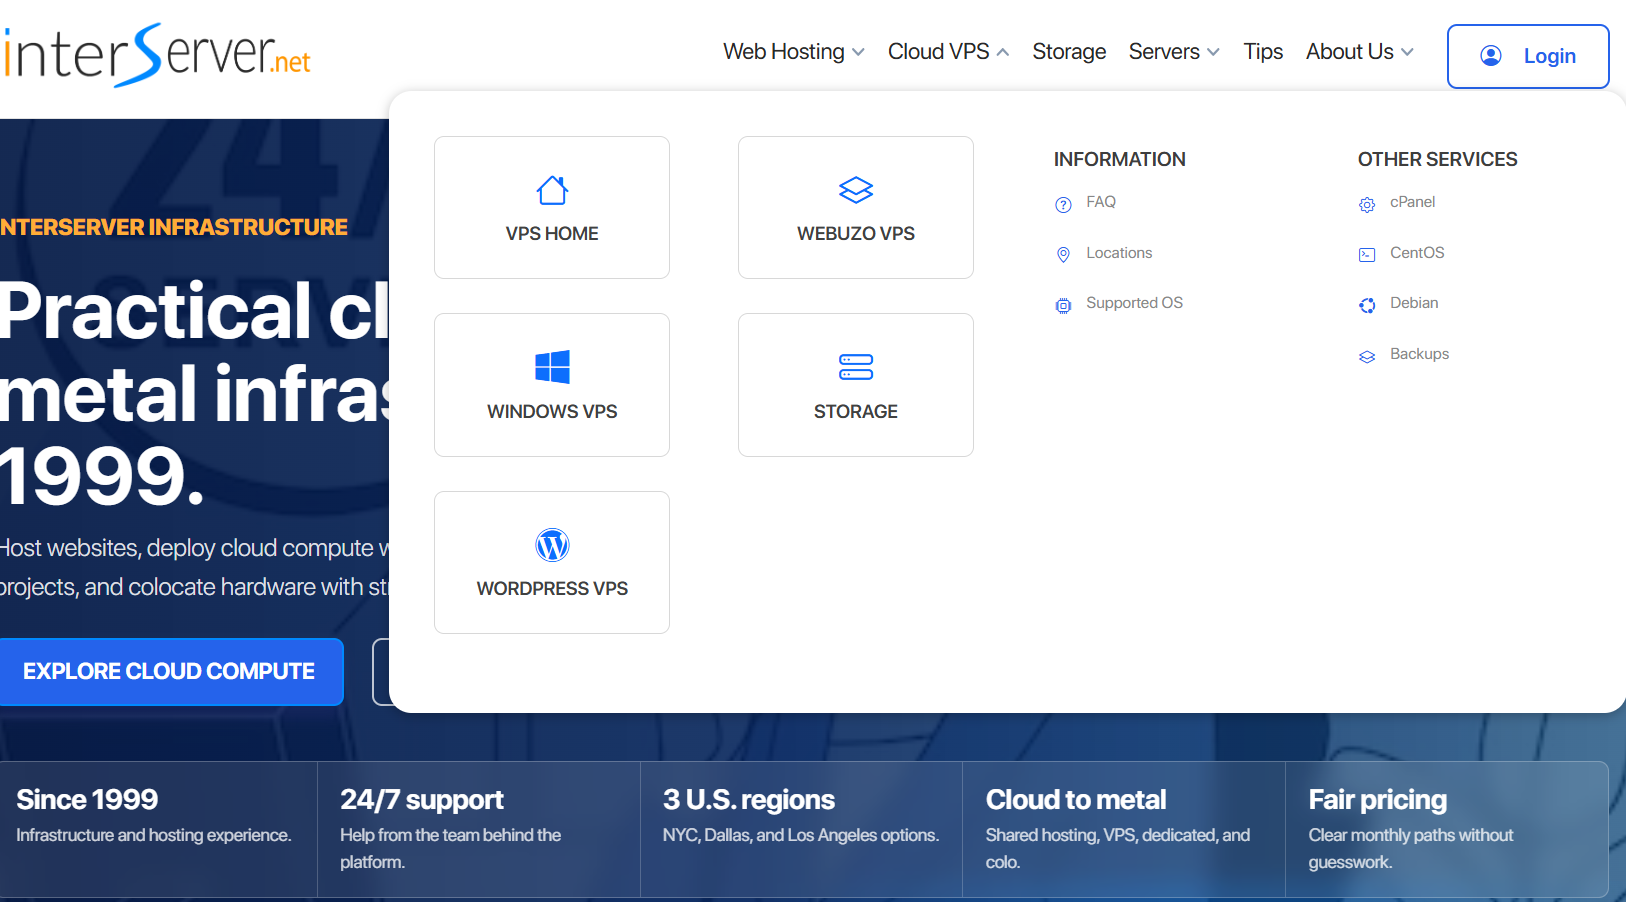Viewport: 1626px width, 902px height.
Task: Click Explore Cloud Compute button
Action: [x=169, y=671]
